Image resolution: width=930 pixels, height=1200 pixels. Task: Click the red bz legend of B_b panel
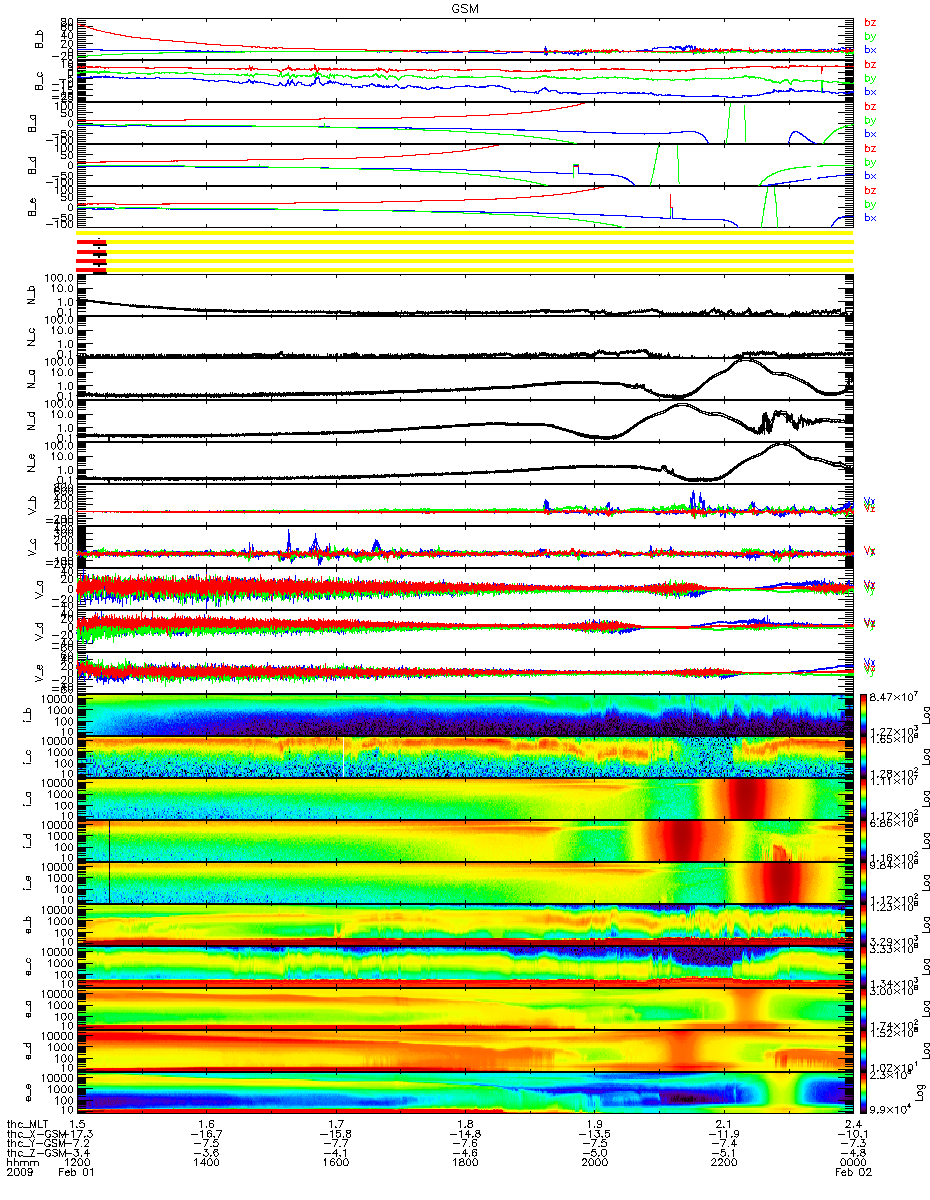pos(870,22)
